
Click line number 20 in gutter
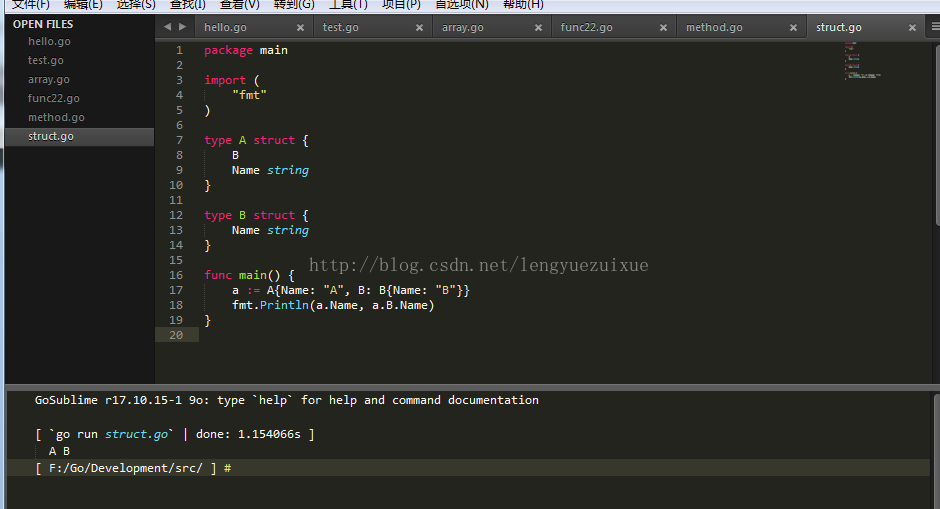(x=176, y=335)
